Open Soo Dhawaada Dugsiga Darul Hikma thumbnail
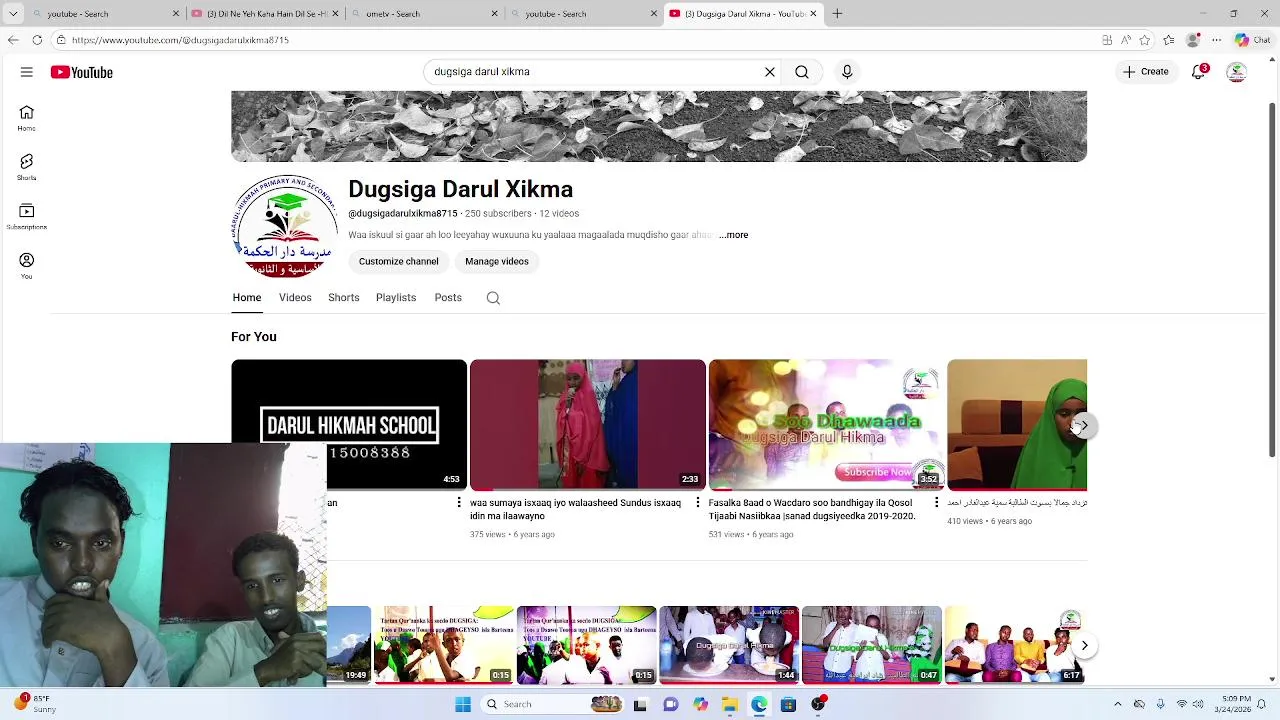The width and height of the screenshot is (1280, 720). 826,425
